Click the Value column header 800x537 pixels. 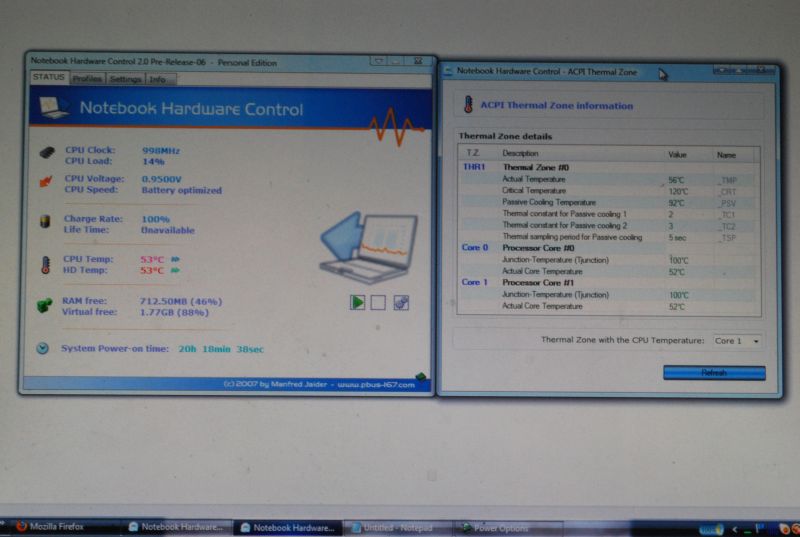[688, 155]
